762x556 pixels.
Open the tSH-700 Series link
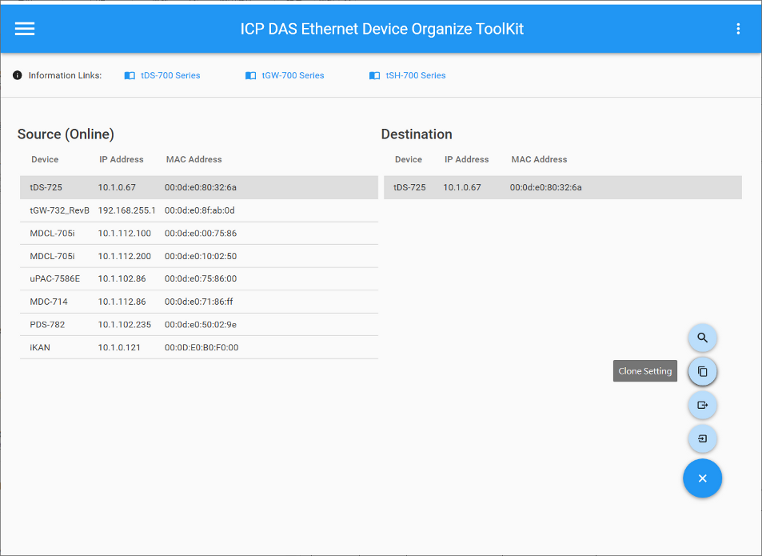[x=416, y=75]
